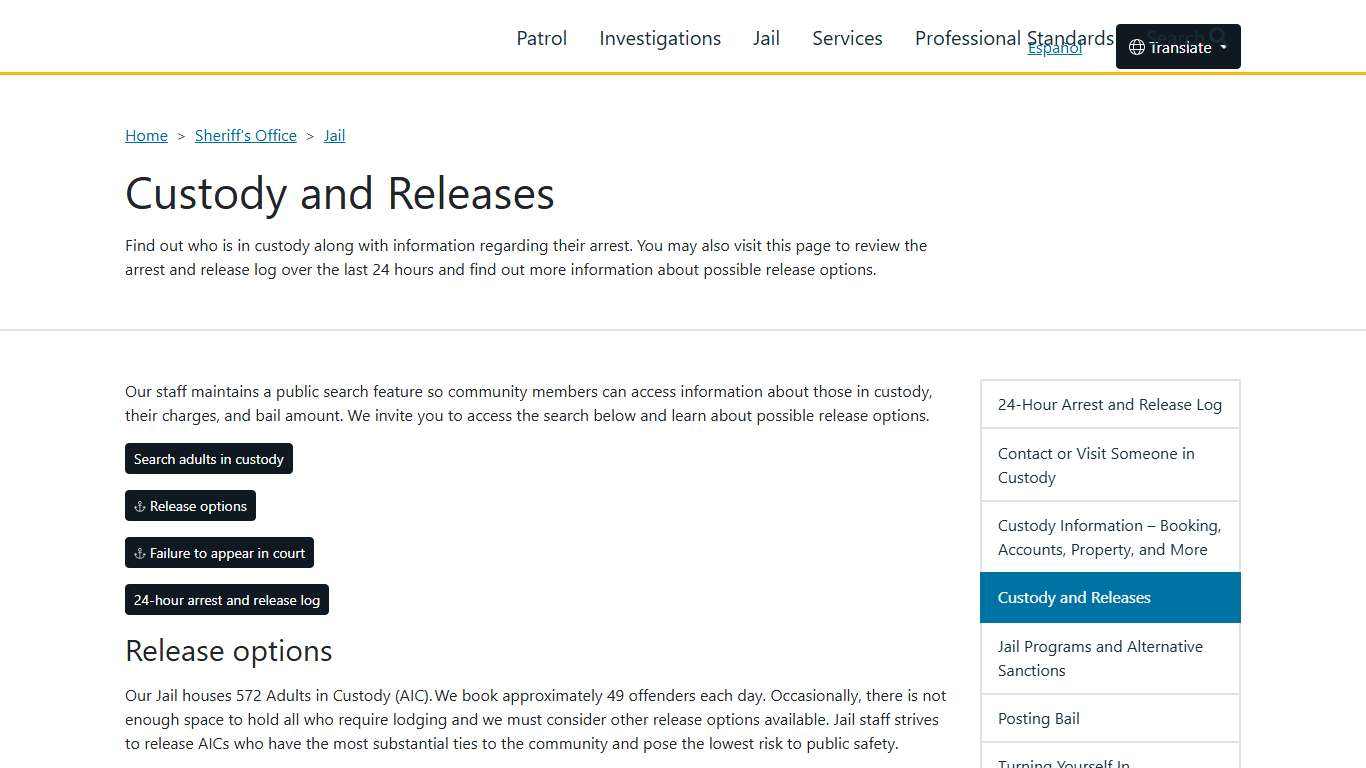This screenshot has height=768, width=1366.
Task: Select Jail Programs and Alternative Sanctions
Action: [1100, 658]
